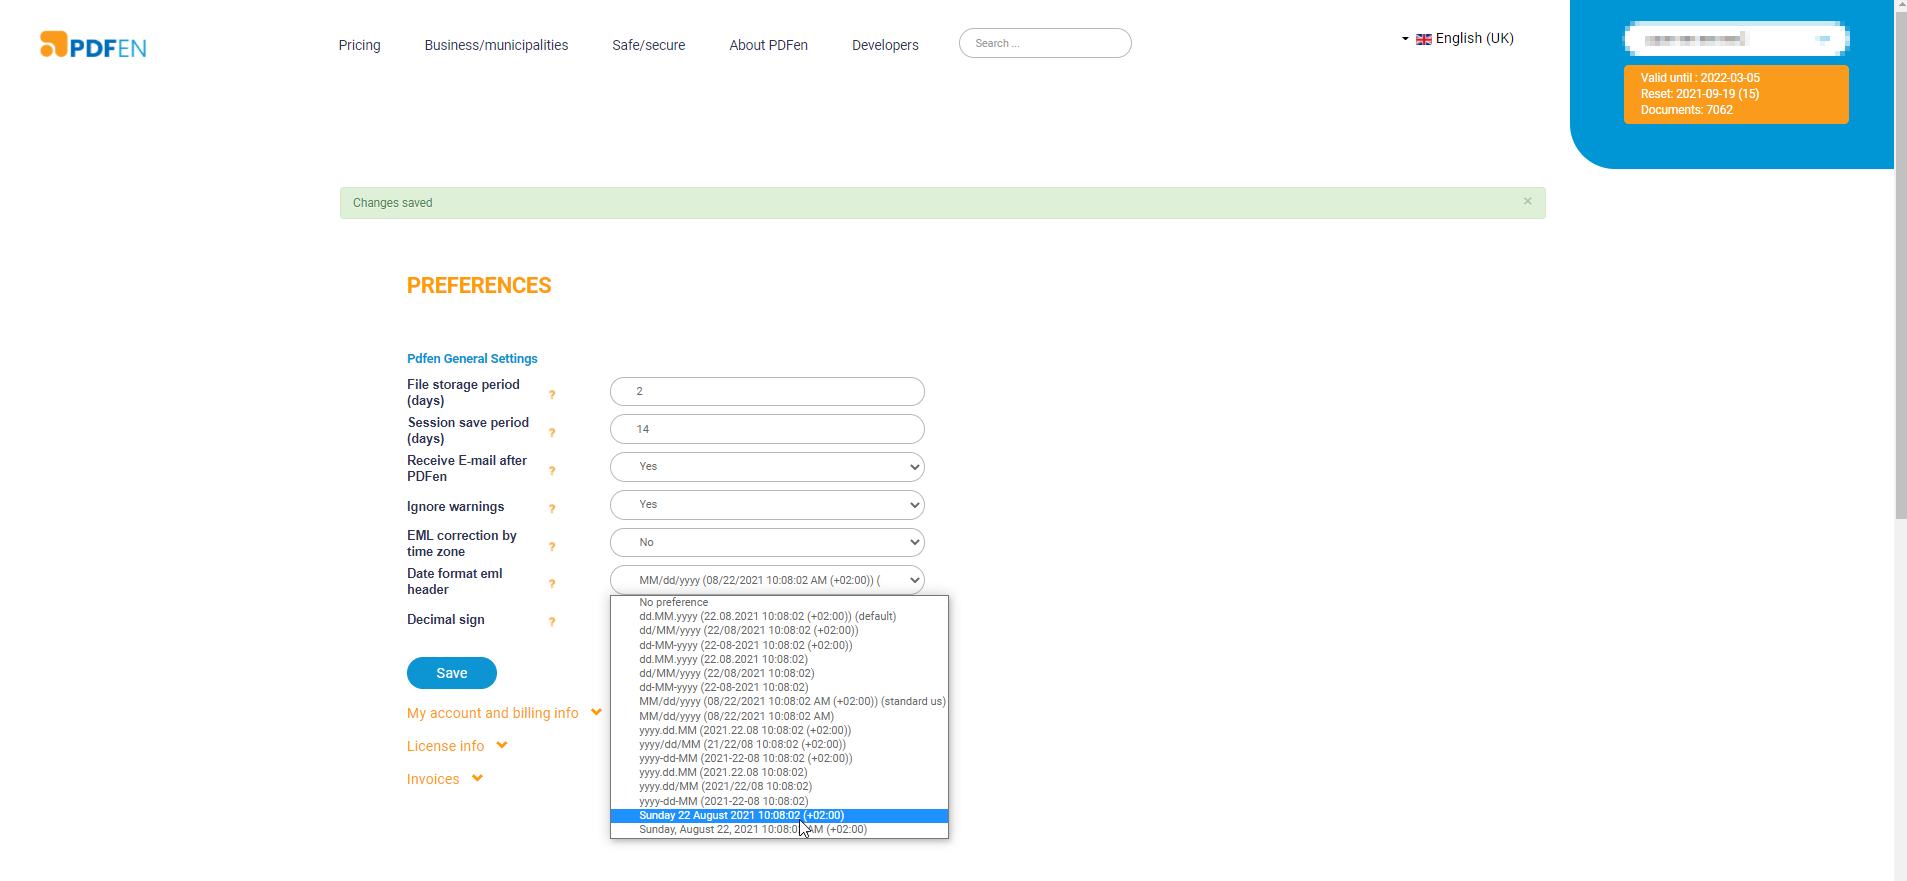Click the Search input field
1907x881 pixels.
click(1045, 43)
